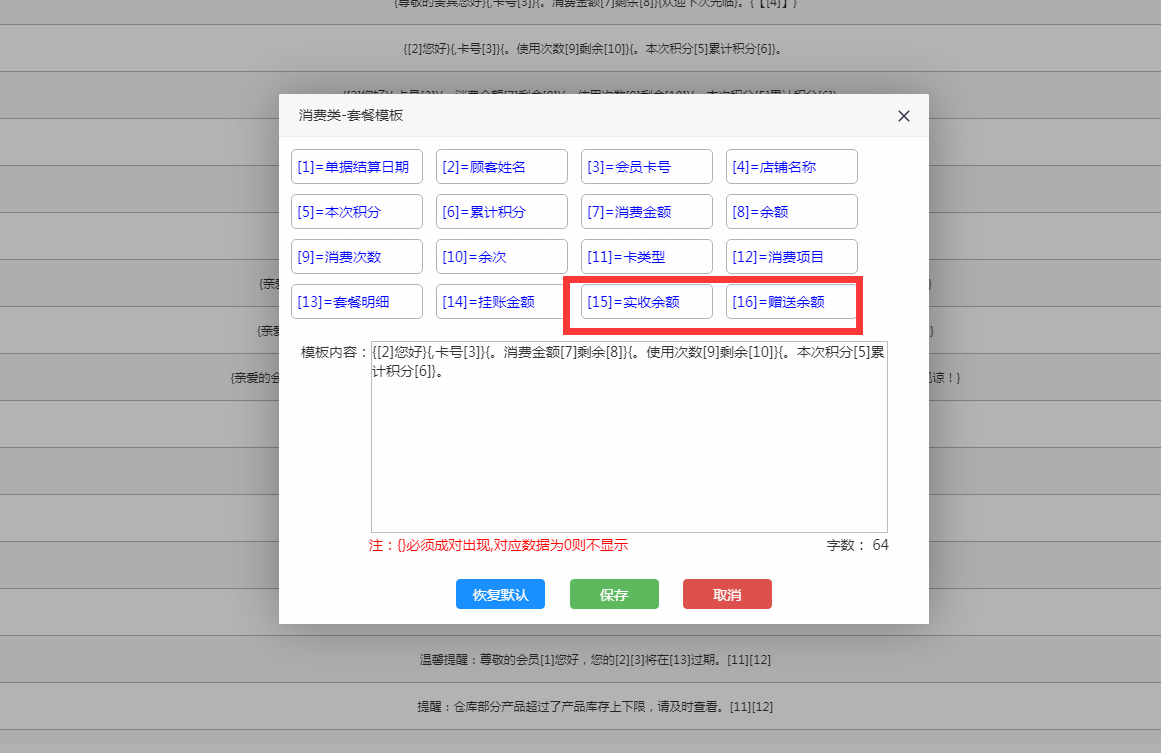Insert the [15]=实收余额 variable
1161x753 pixels.
647,302
